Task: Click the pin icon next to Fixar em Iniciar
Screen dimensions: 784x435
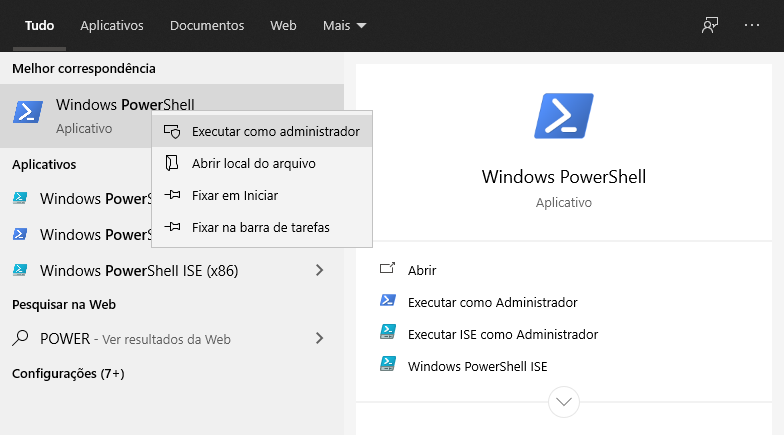Action: pos(172,195)
